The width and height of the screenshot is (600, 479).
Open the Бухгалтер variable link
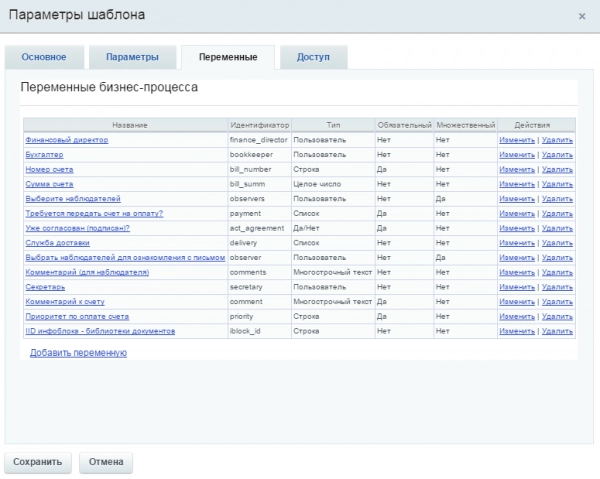(45, 155)
